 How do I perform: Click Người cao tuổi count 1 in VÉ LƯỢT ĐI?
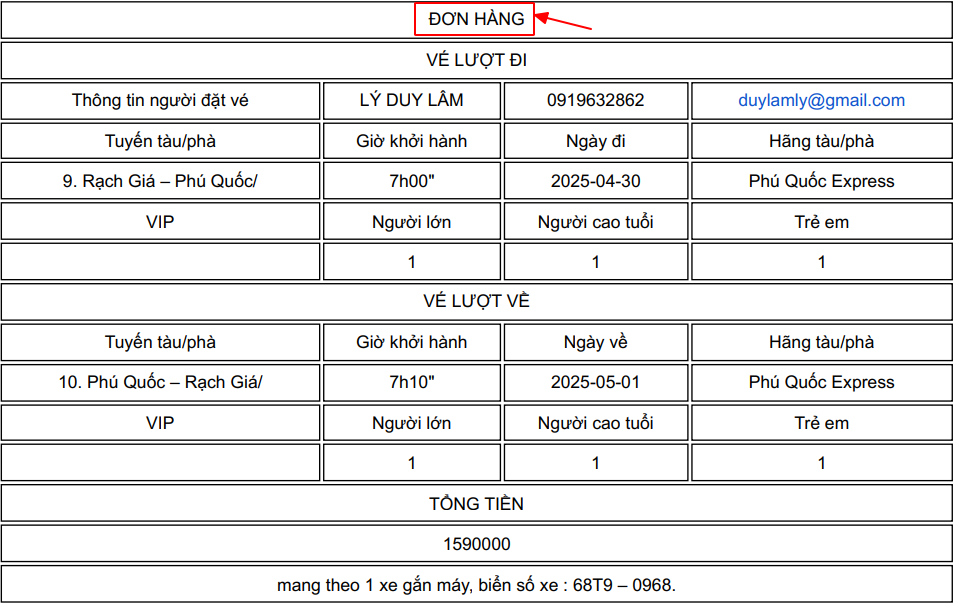[x=596, y=262]
